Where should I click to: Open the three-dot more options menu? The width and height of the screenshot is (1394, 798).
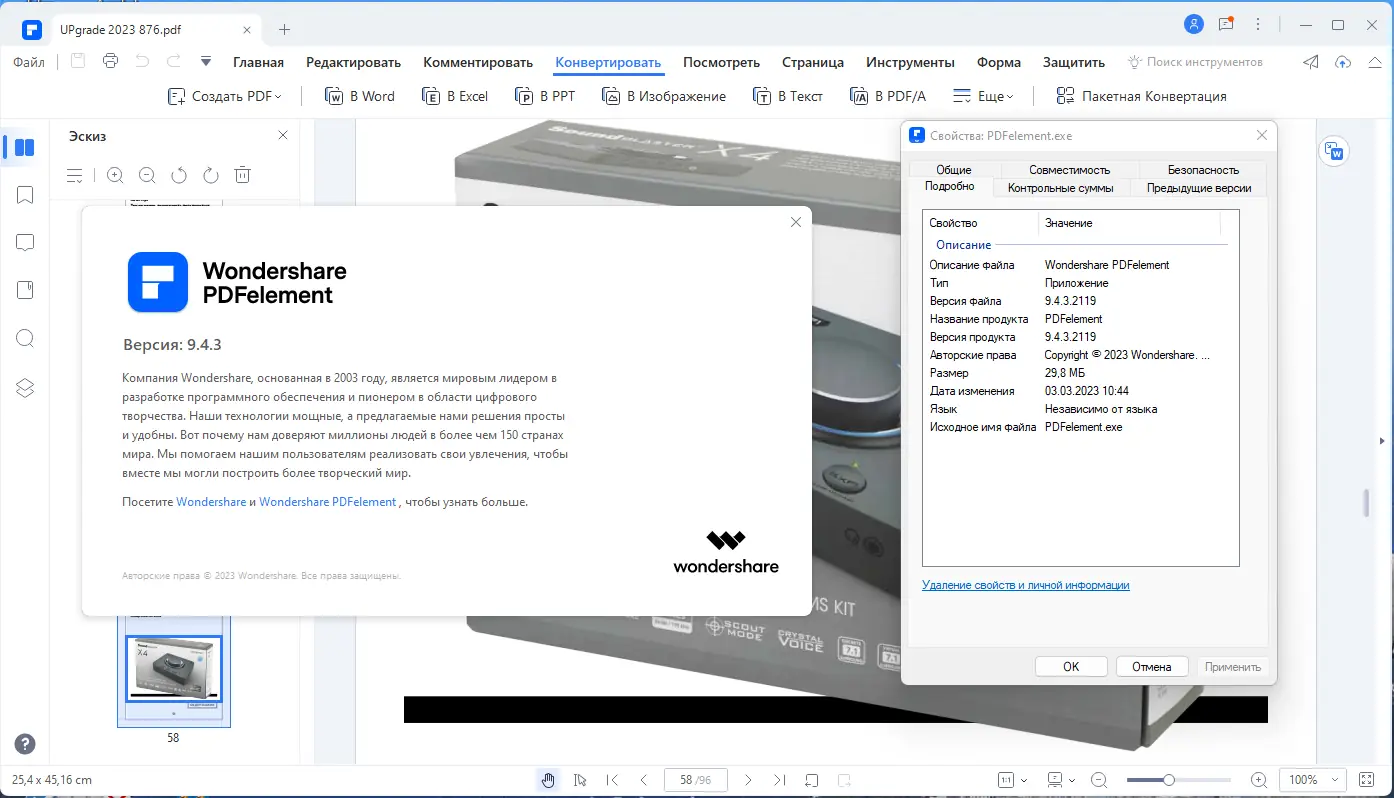(x=1260, y=25)
